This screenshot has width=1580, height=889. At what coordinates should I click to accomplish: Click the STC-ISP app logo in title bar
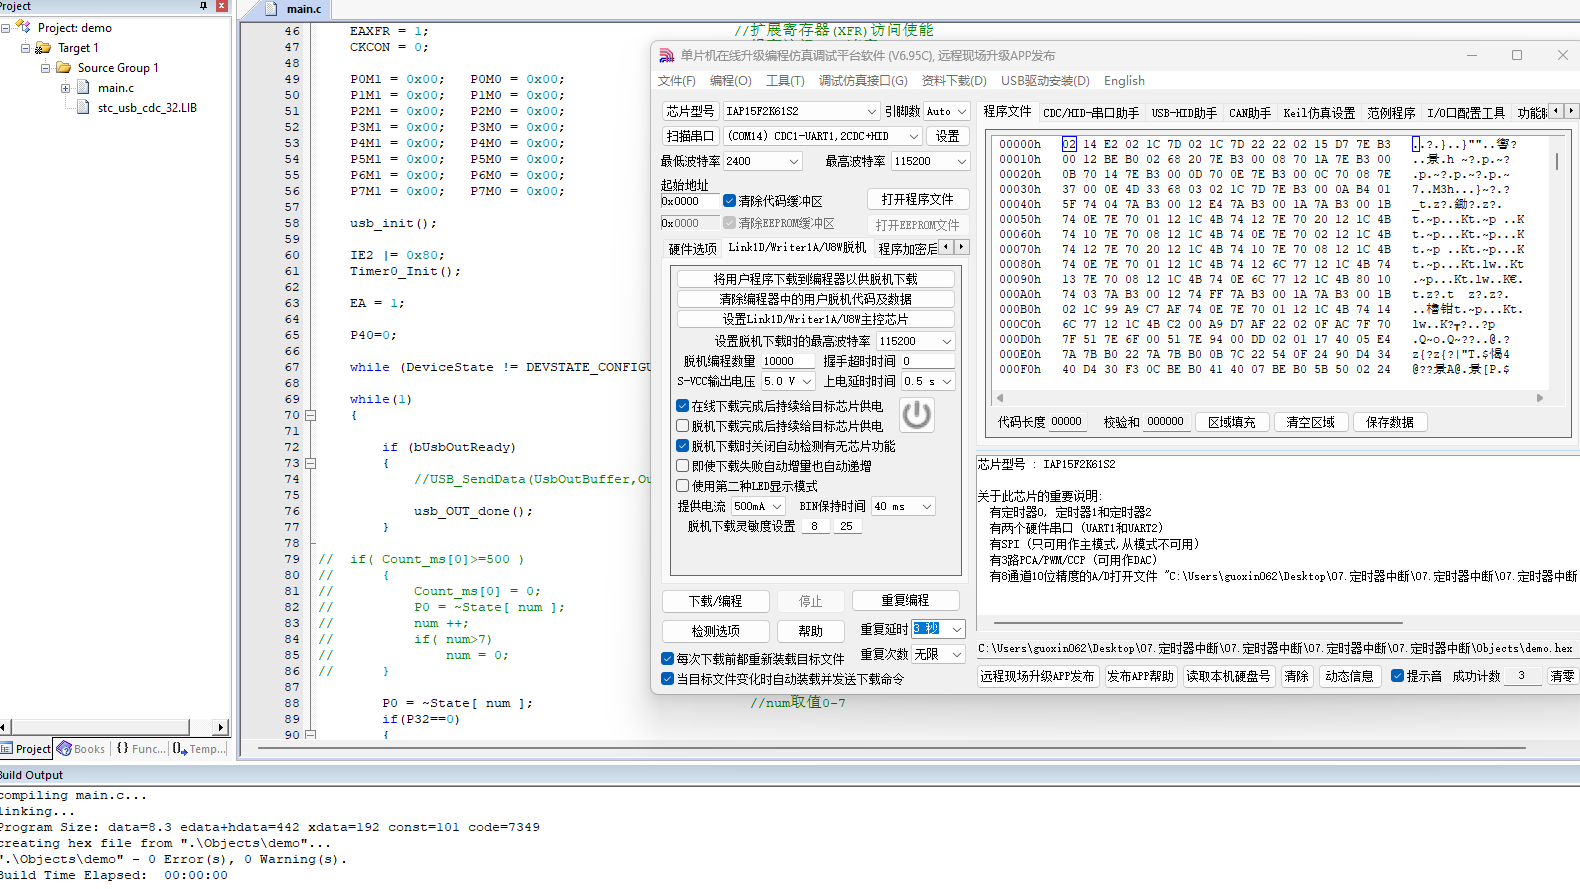tap(667, 56)
